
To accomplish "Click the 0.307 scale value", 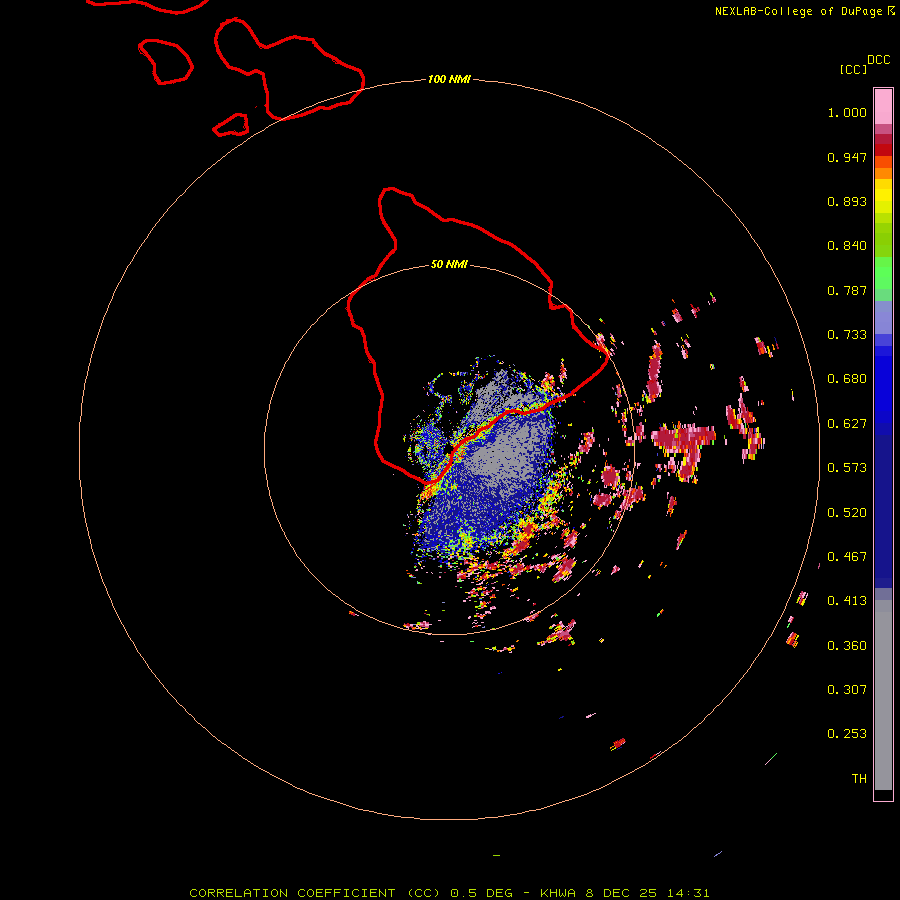I will click(847, 690).
